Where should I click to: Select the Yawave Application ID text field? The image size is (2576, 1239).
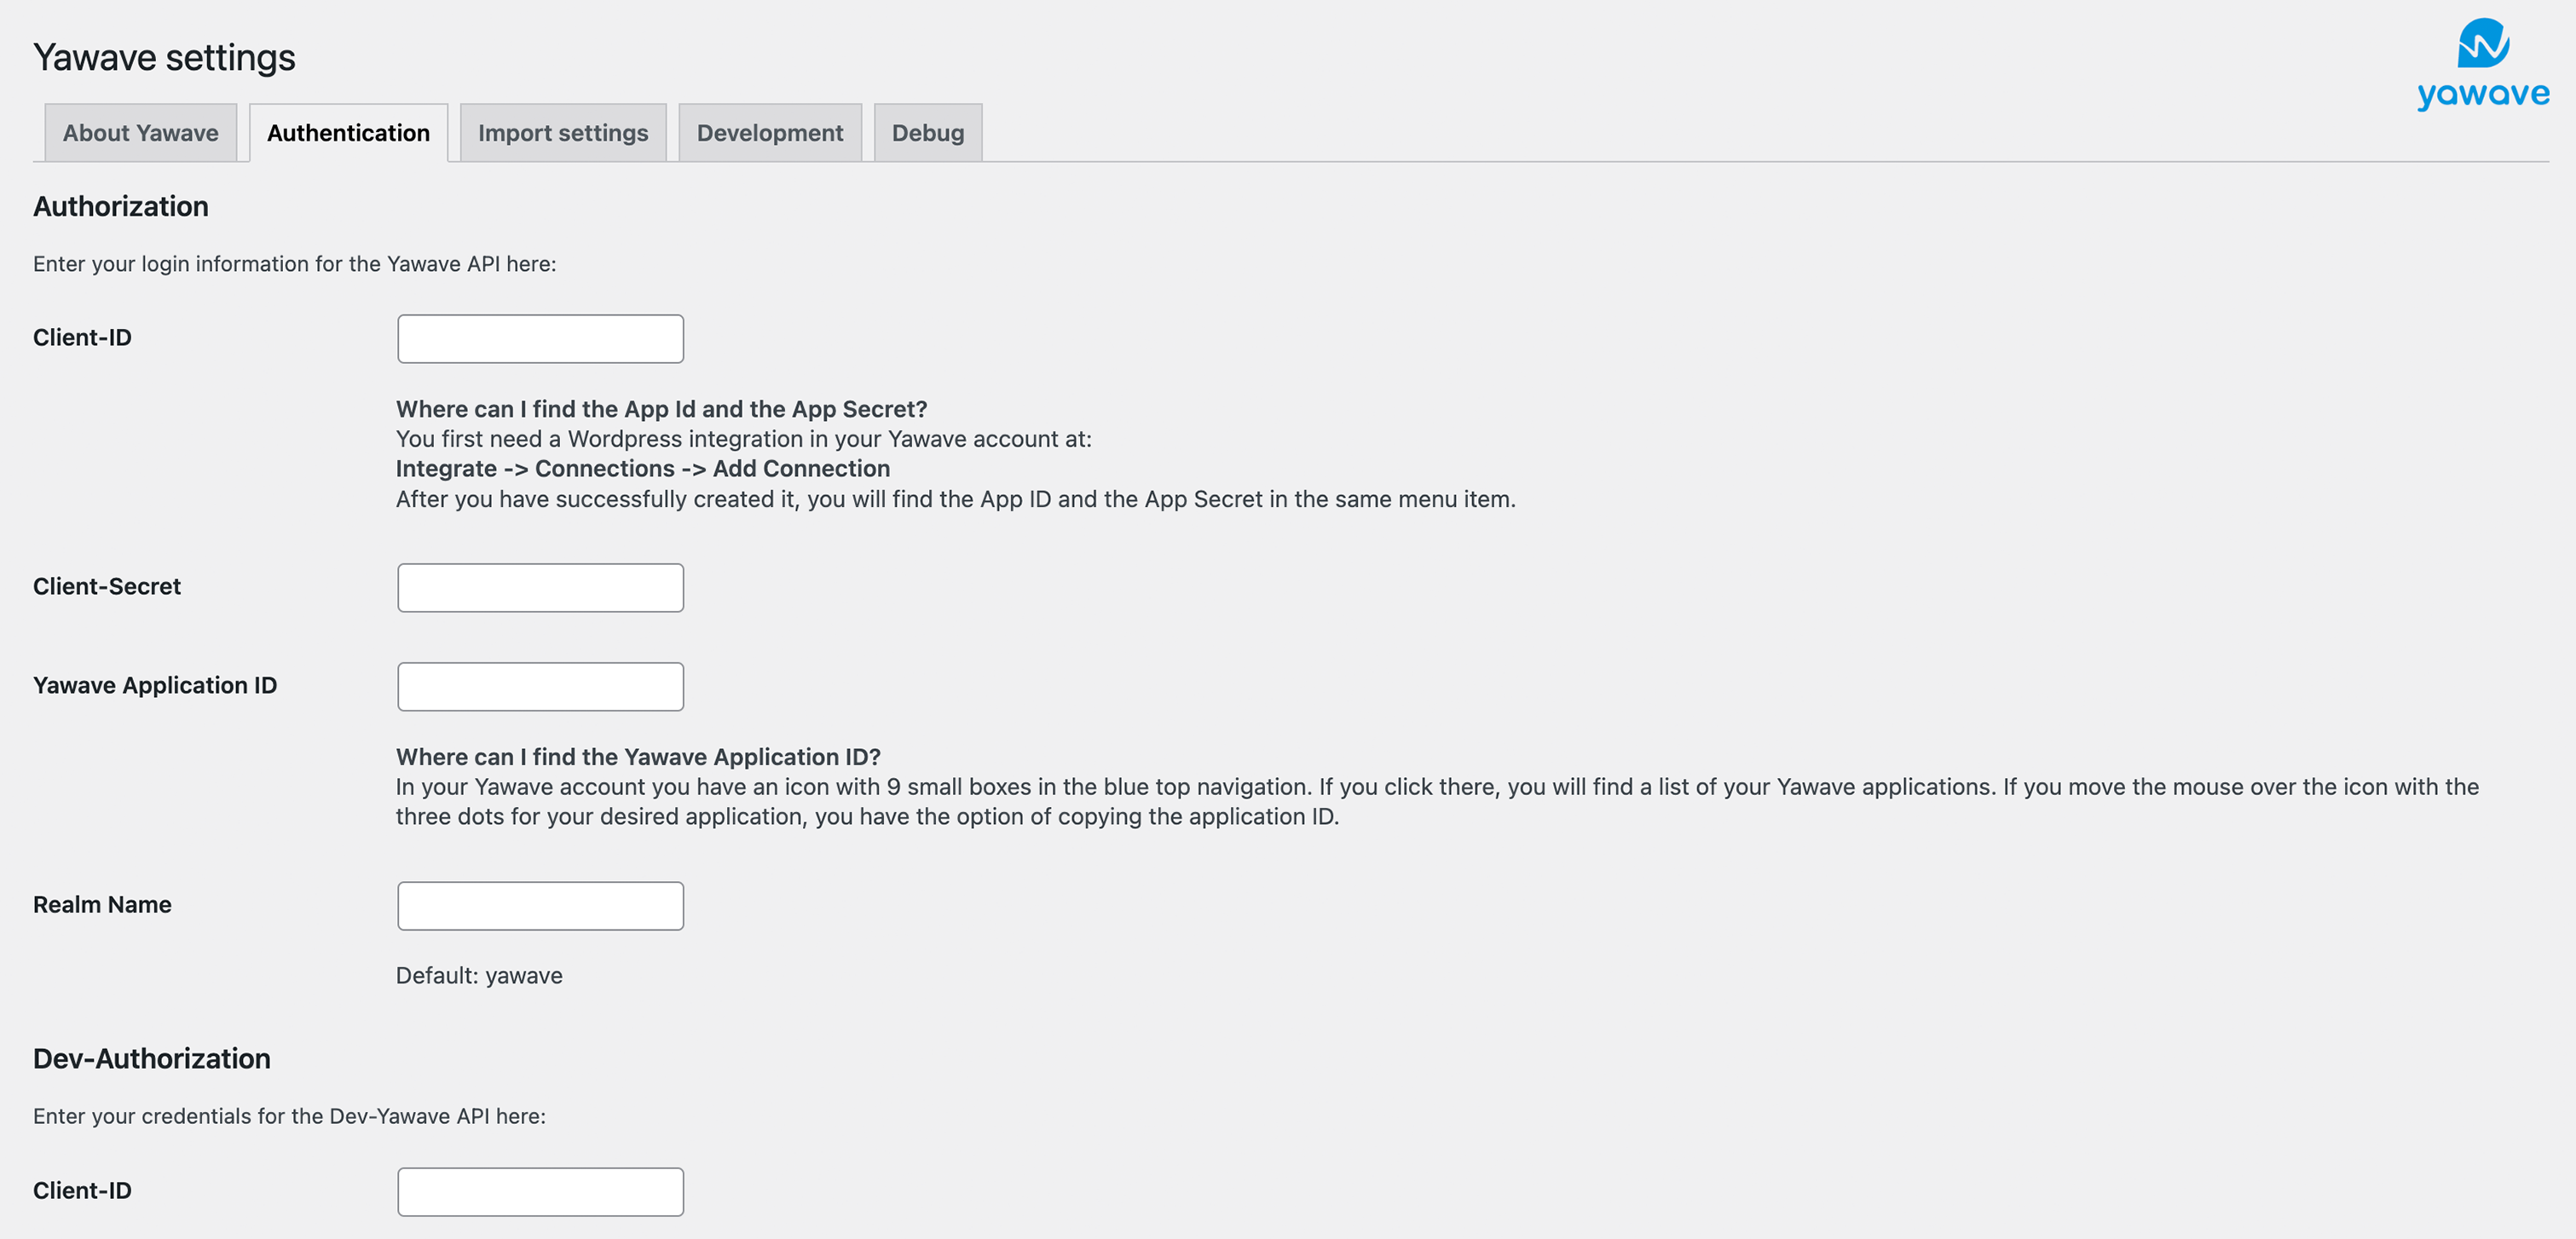tap(541, 687)
